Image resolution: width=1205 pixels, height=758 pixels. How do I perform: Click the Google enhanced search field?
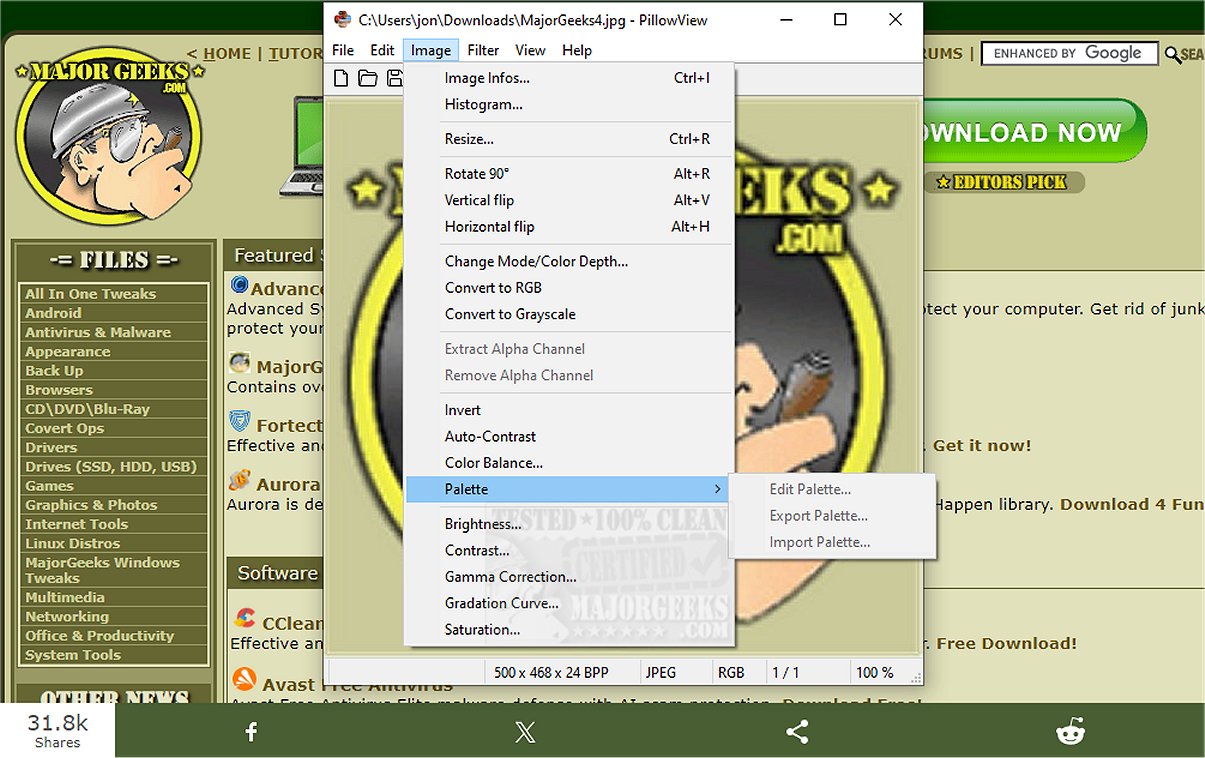pos(1070,54)
